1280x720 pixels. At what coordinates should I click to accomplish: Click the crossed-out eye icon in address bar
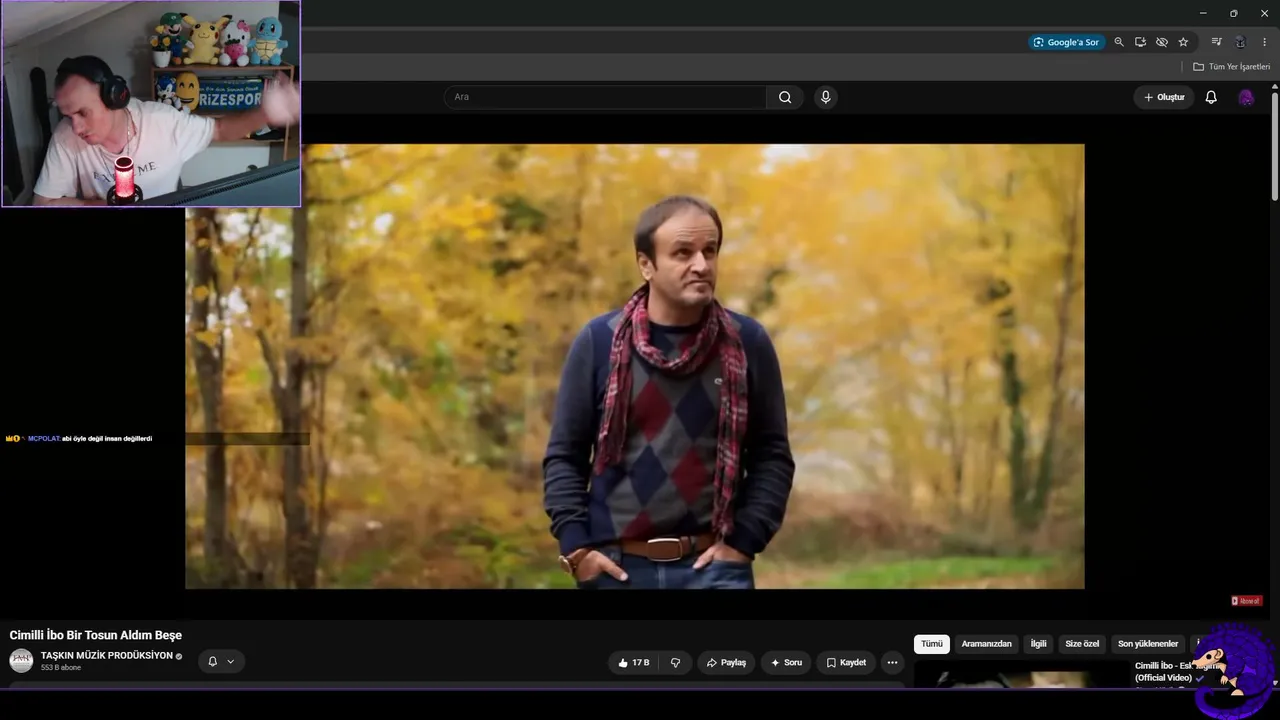coord(1162,42)
